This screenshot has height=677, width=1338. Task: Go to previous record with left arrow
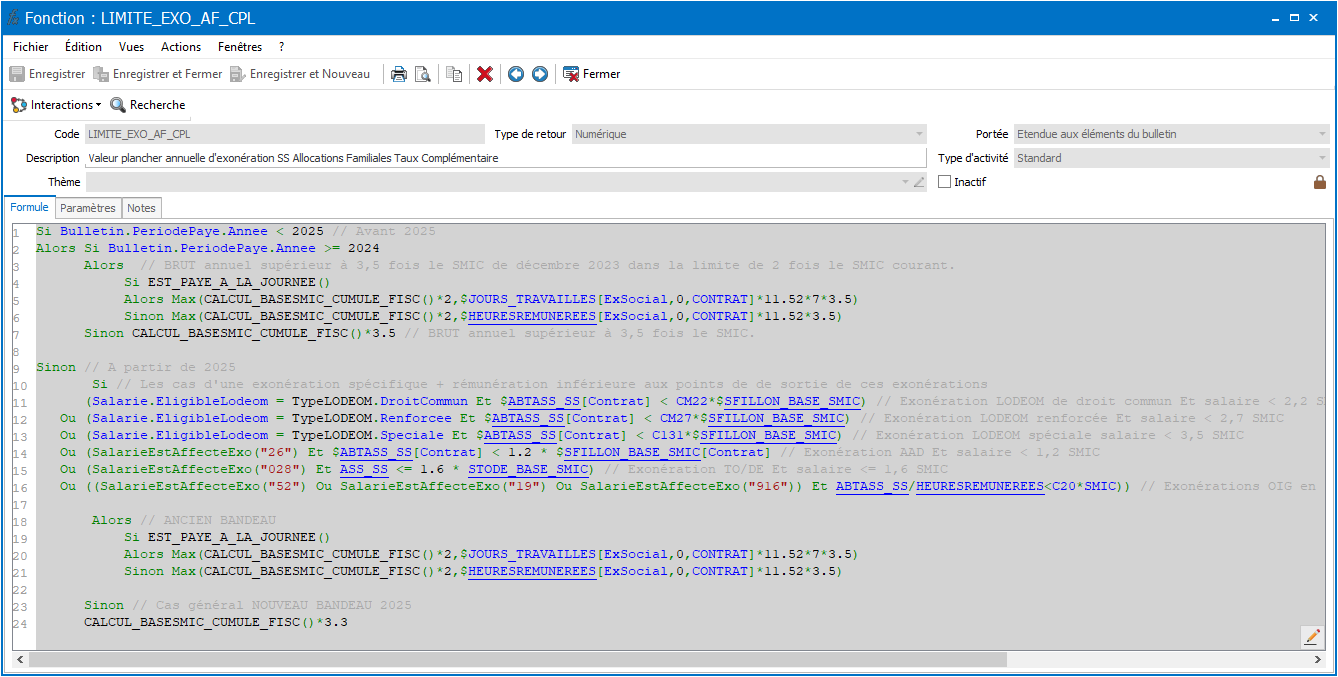[x=516, y=74]
